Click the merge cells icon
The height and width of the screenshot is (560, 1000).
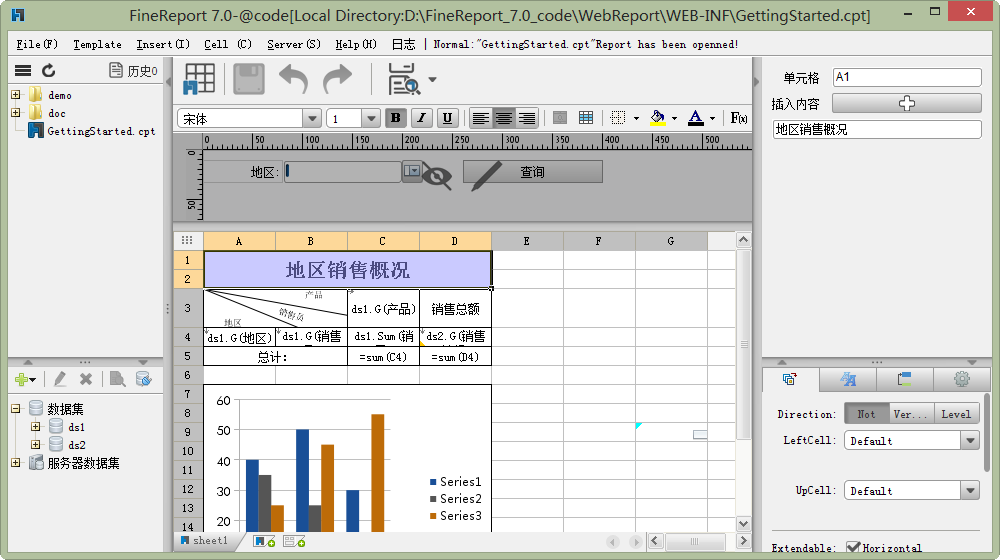(x=560, y=117)
